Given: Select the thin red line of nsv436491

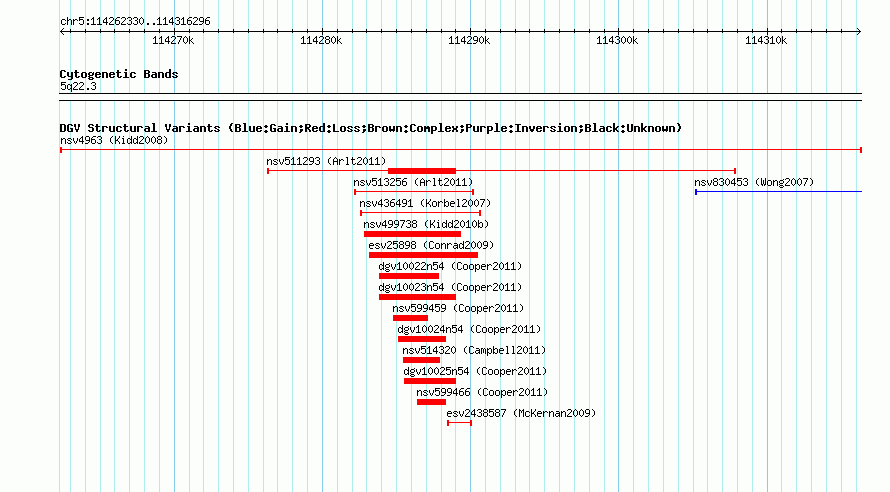Looking at the screenshot, I should point(420,213).
